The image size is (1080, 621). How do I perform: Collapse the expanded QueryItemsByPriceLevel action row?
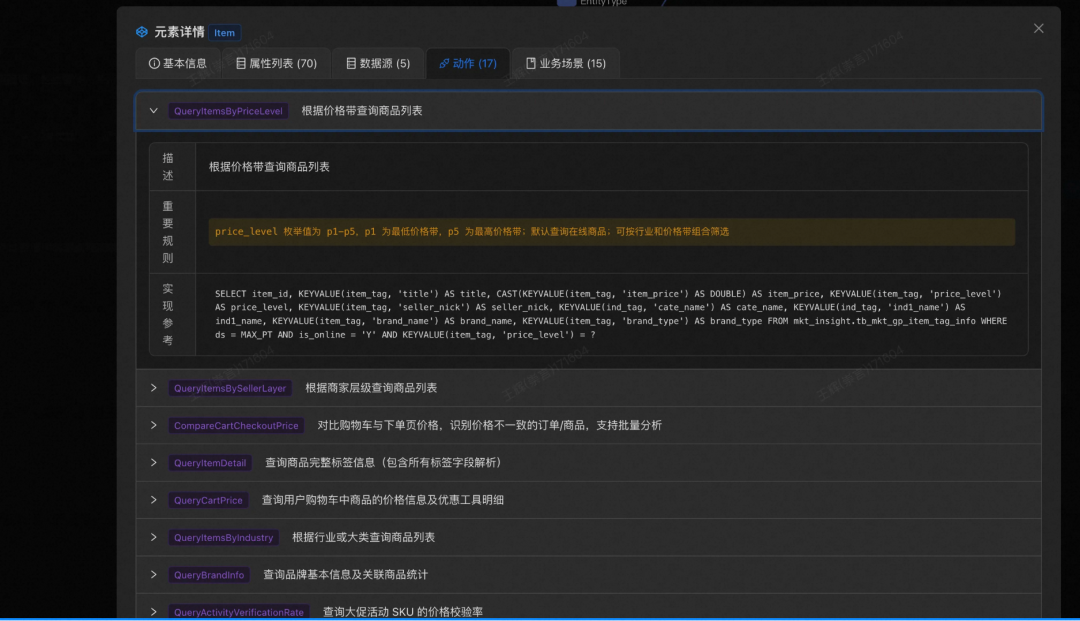[153, 110]
